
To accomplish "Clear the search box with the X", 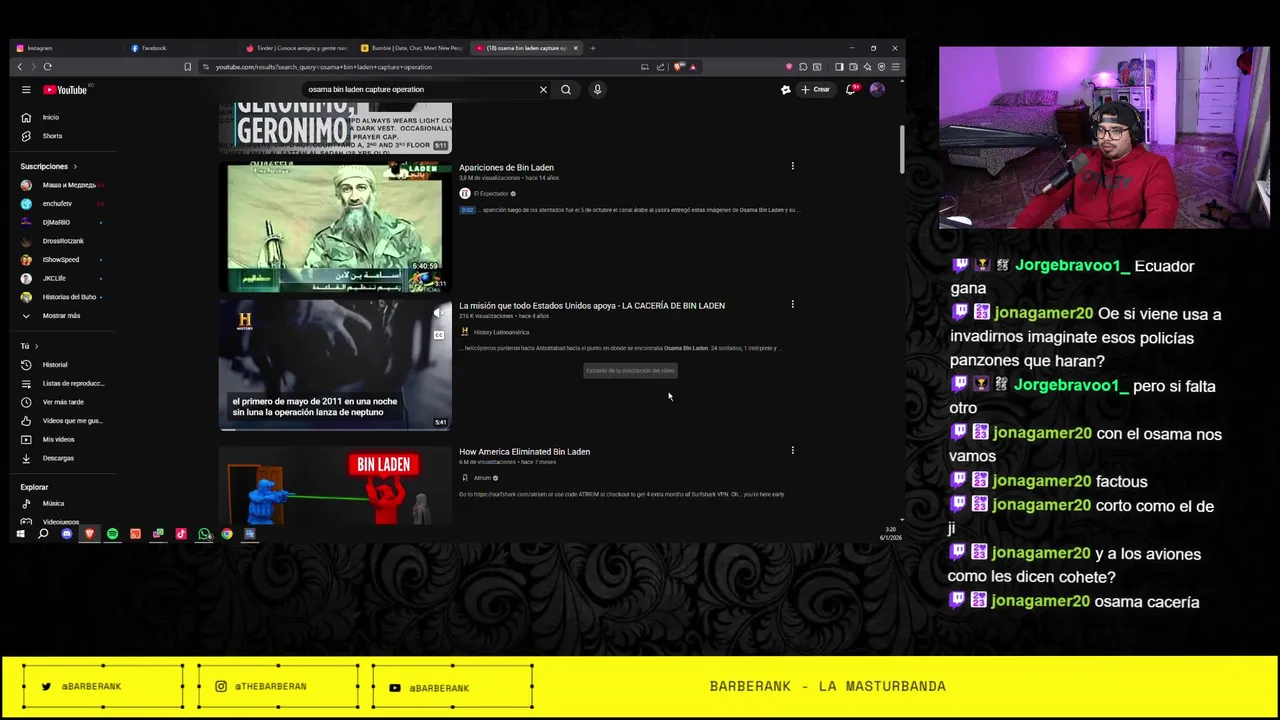I will coord(543,90).
